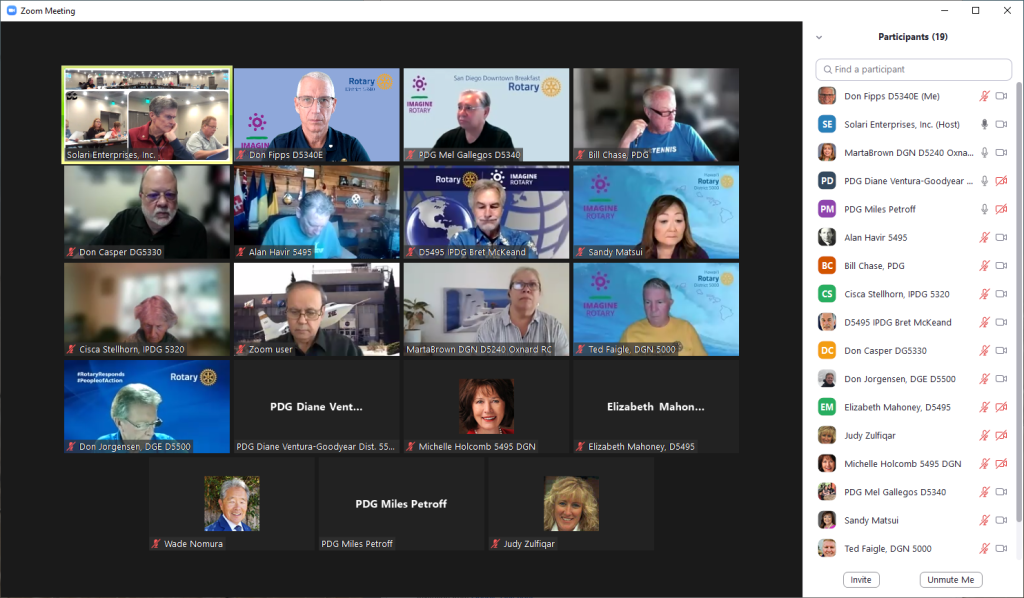Click the disabled camera icon for PDG Diane Ventura-Goodyear
The width and height of the screenshot is (1024, 598).
[x=1001, y=181]
